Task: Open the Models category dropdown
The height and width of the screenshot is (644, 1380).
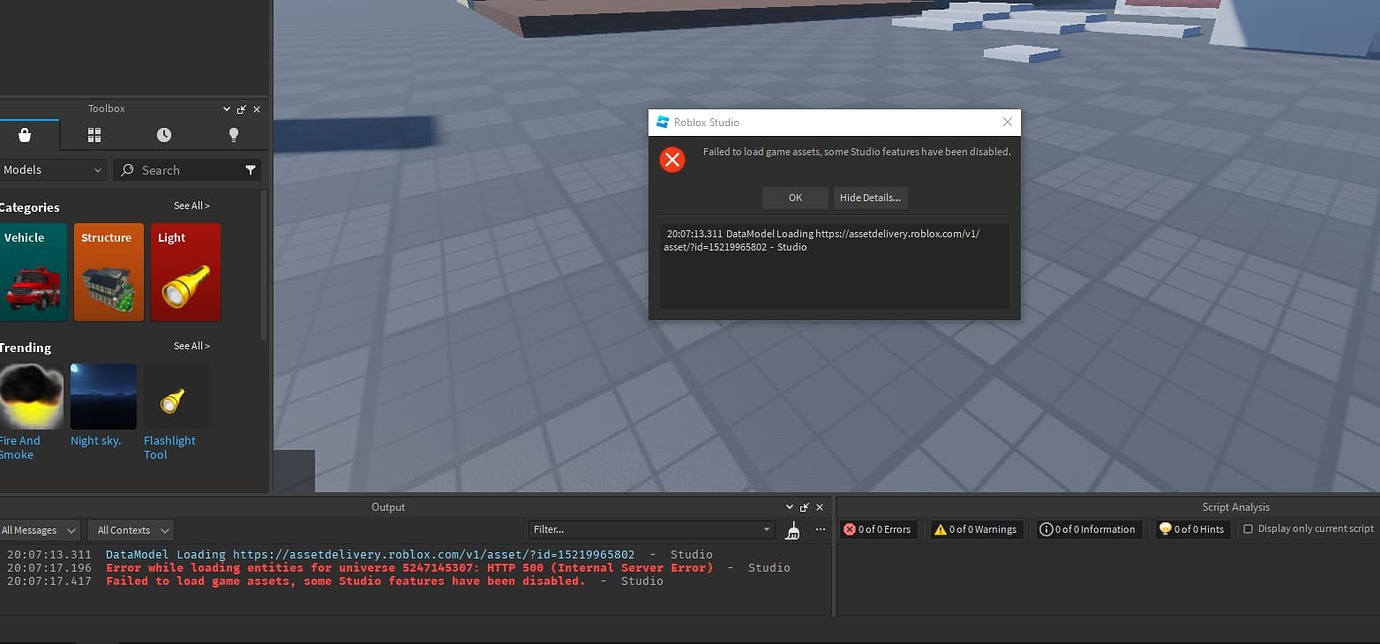Action: click(50, 169)
